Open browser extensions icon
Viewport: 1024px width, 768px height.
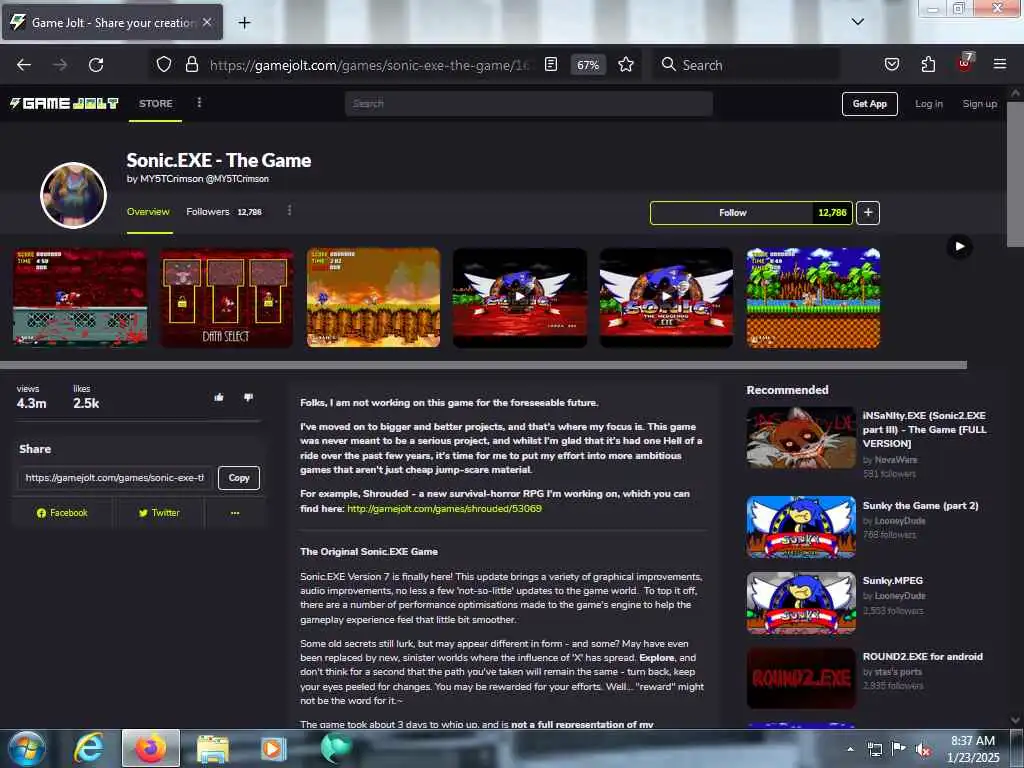tap(928, 65)
